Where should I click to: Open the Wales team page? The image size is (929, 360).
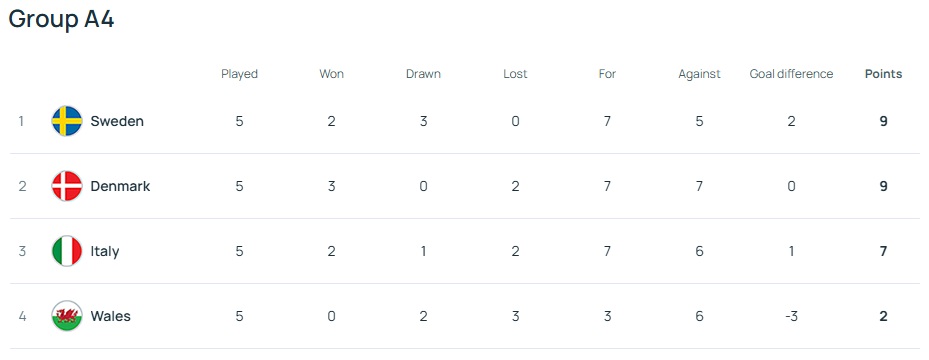tap(110, 316)
